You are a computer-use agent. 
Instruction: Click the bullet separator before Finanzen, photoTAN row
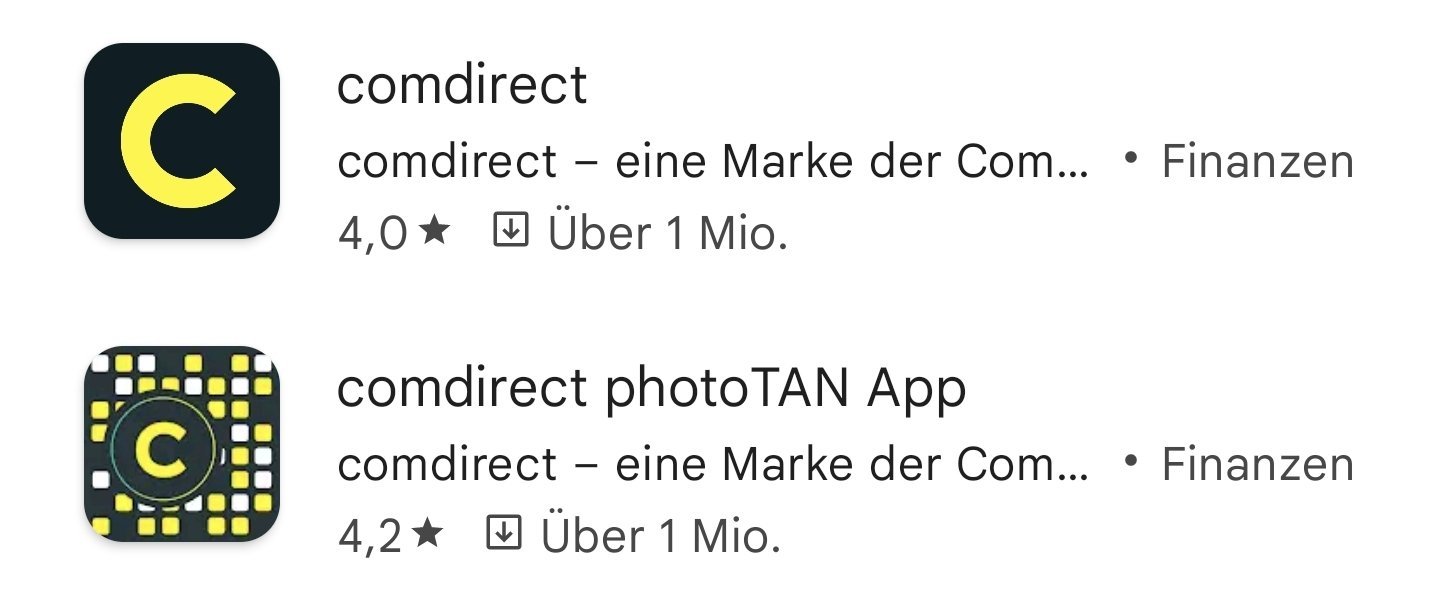[x=1131, y=461]
